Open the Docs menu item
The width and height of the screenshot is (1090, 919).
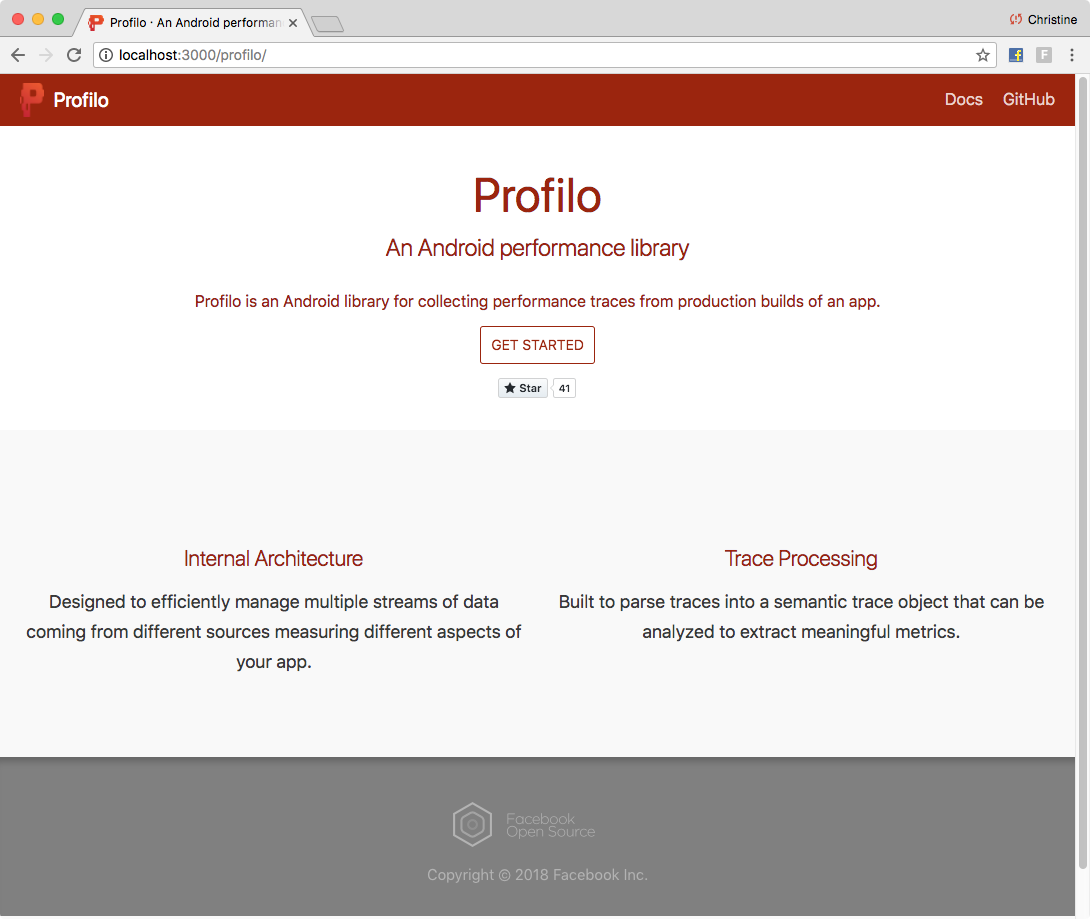(x=963, y=100)
